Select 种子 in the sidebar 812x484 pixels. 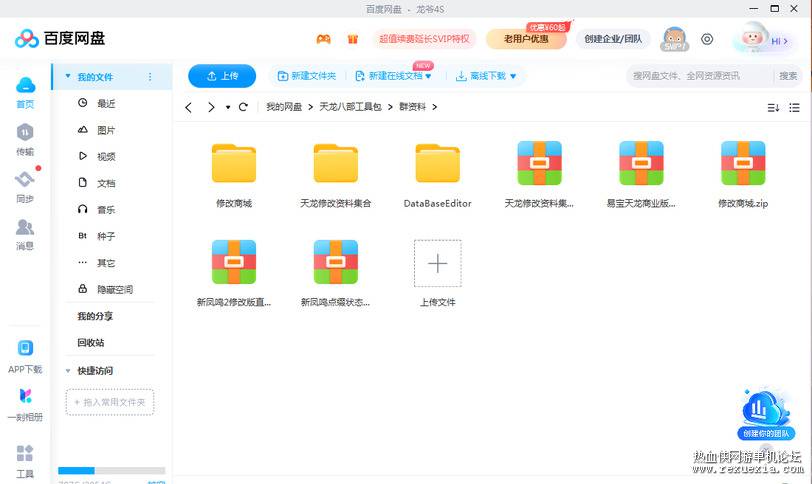106,236
